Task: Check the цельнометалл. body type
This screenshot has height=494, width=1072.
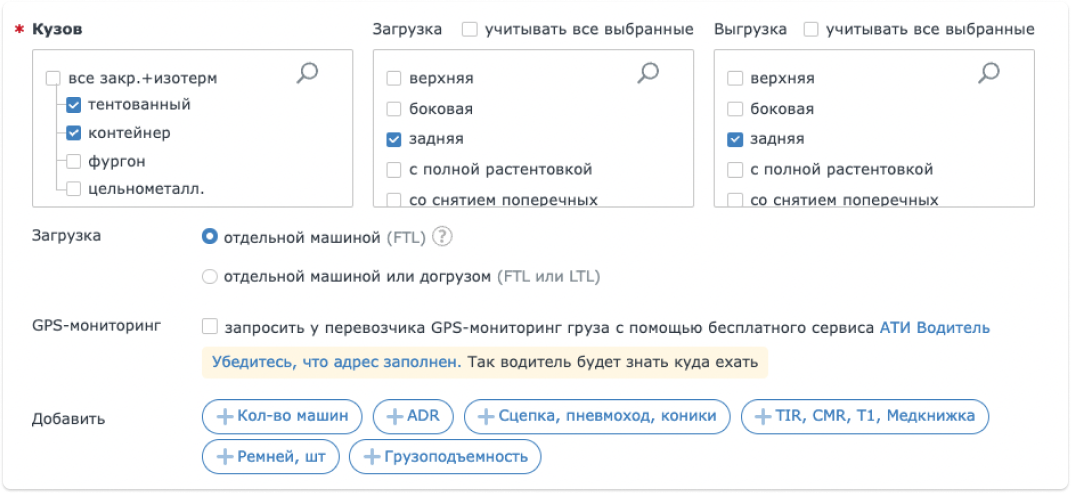Action: click(x=74, y=188)
